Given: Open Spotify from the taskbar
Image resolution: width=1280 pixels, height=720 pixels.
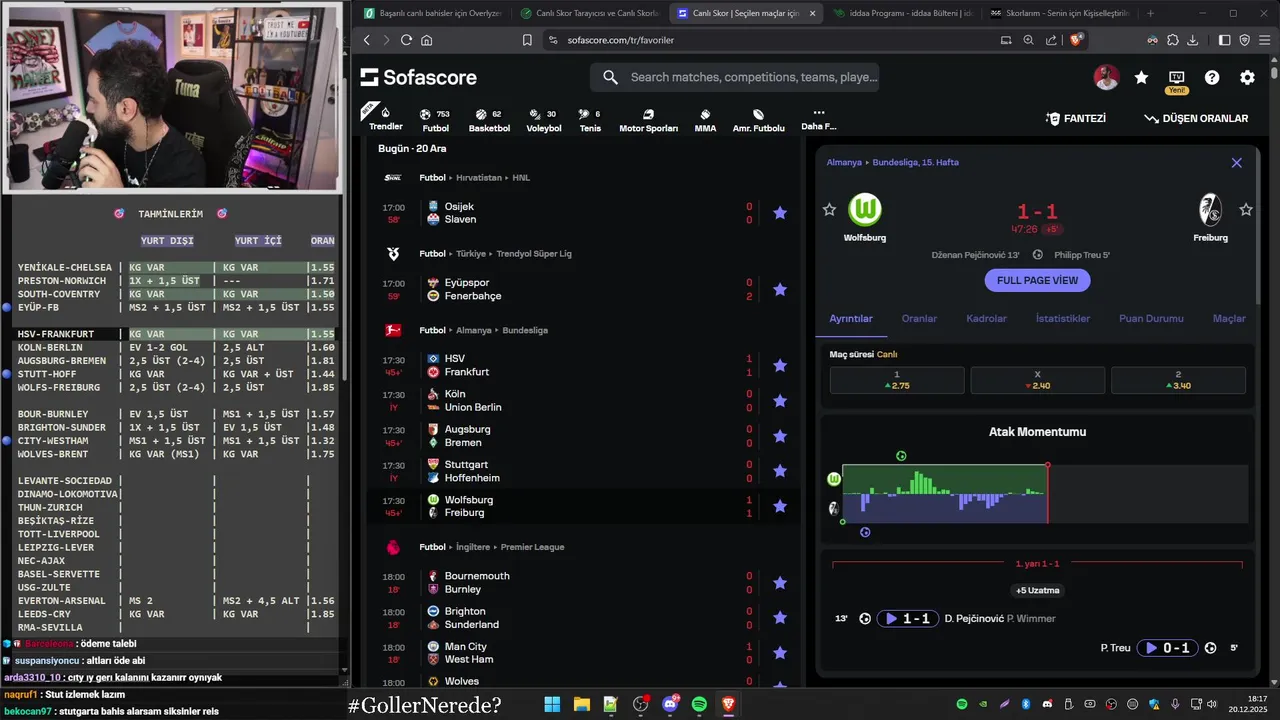Looking at the screenshot, I should tap(699, 705).
